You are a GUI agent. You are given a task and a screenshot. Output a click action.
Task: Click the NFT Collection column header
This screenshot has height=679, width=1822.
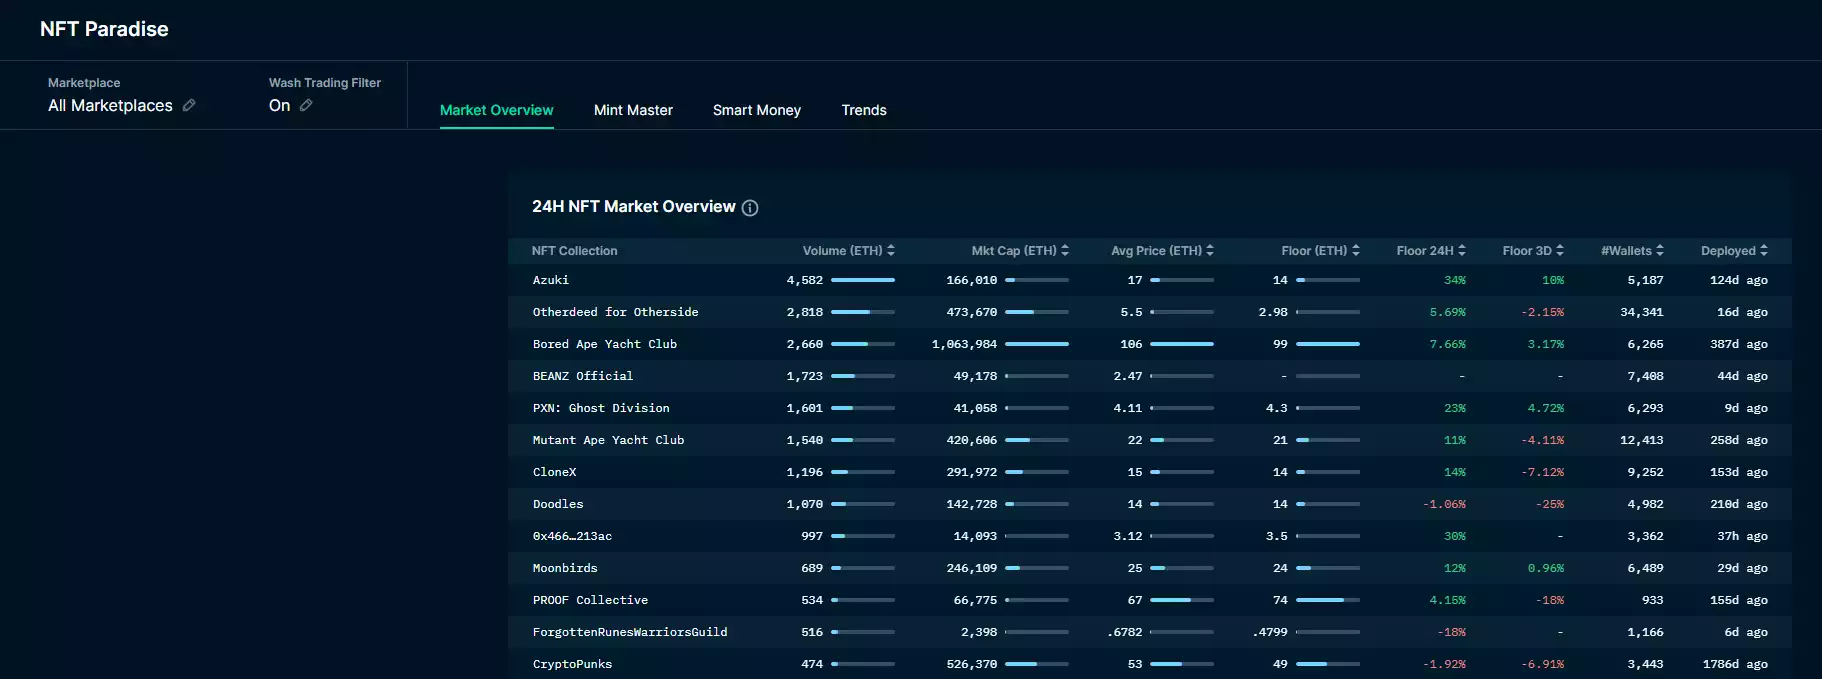(574, 251)
